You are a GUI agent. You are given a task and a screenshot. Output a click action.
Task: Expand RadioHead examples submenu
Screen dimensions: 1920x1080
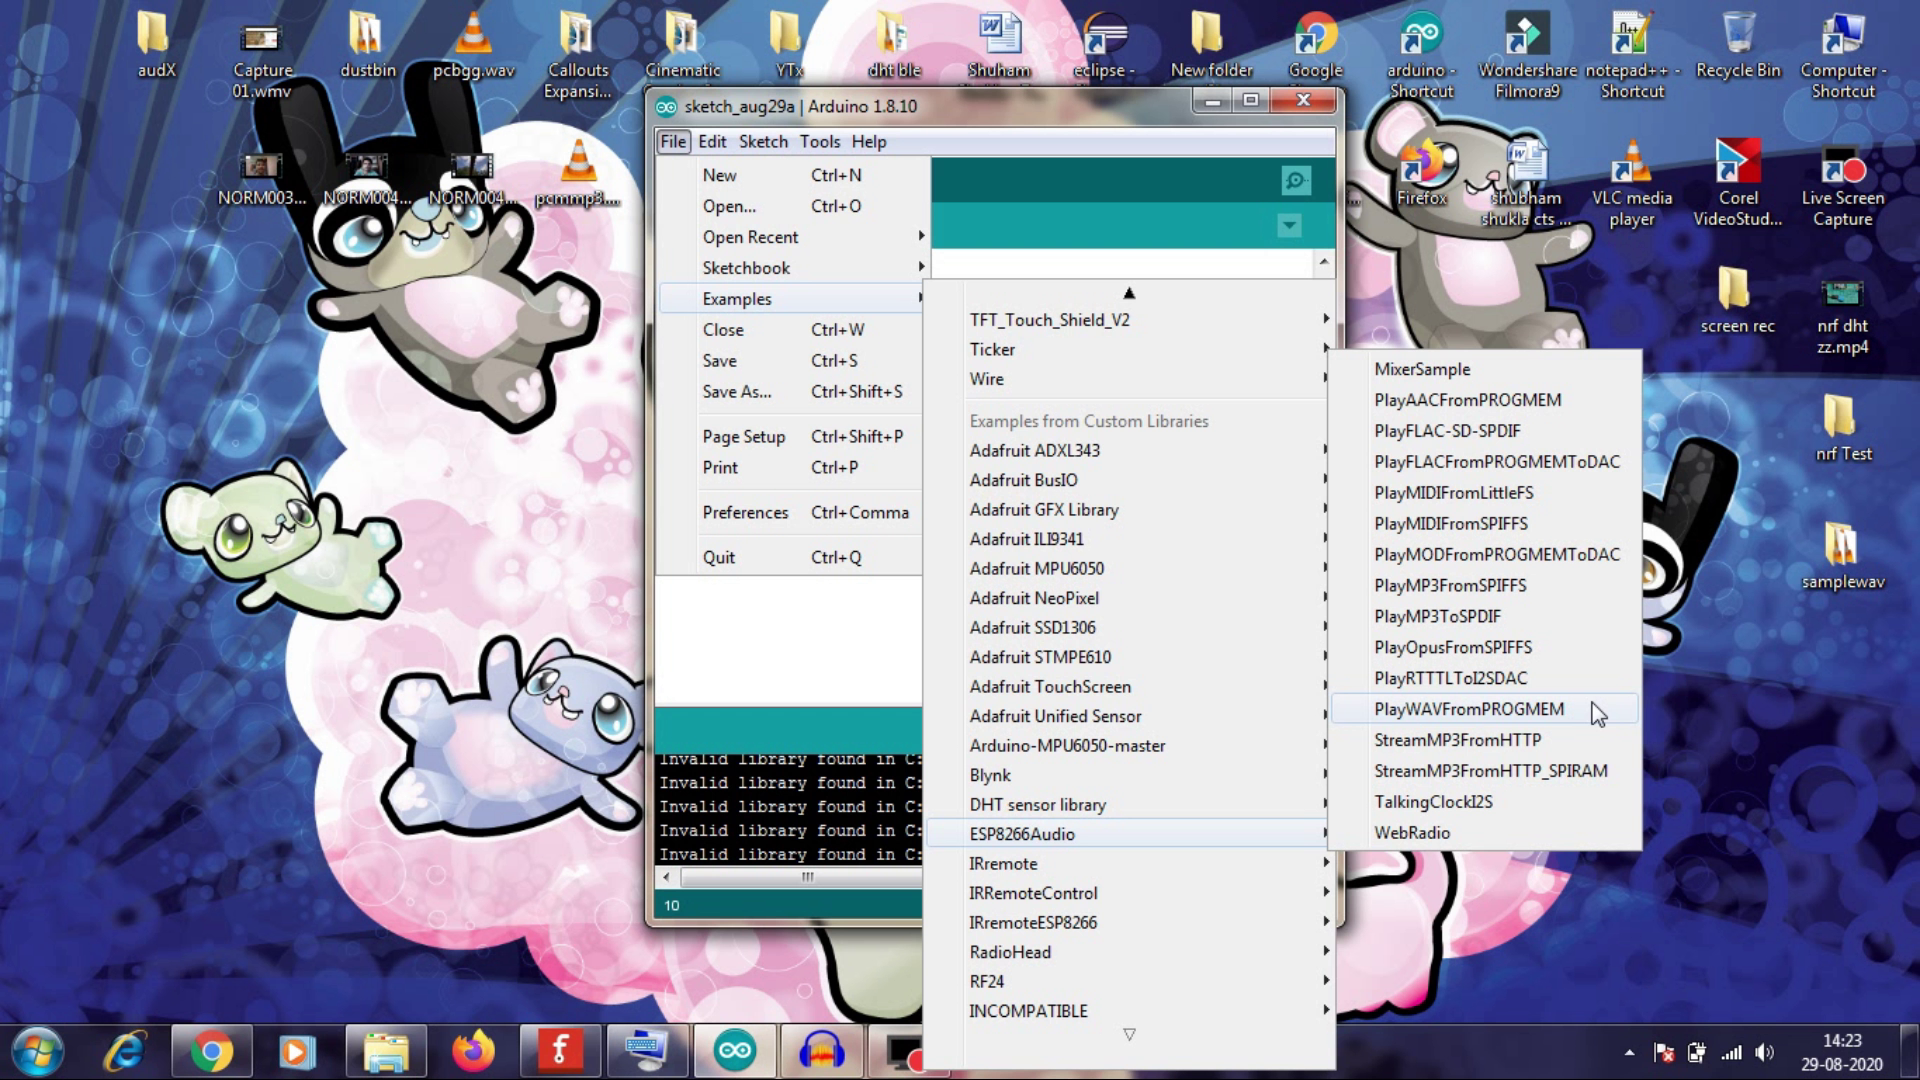1130,952
